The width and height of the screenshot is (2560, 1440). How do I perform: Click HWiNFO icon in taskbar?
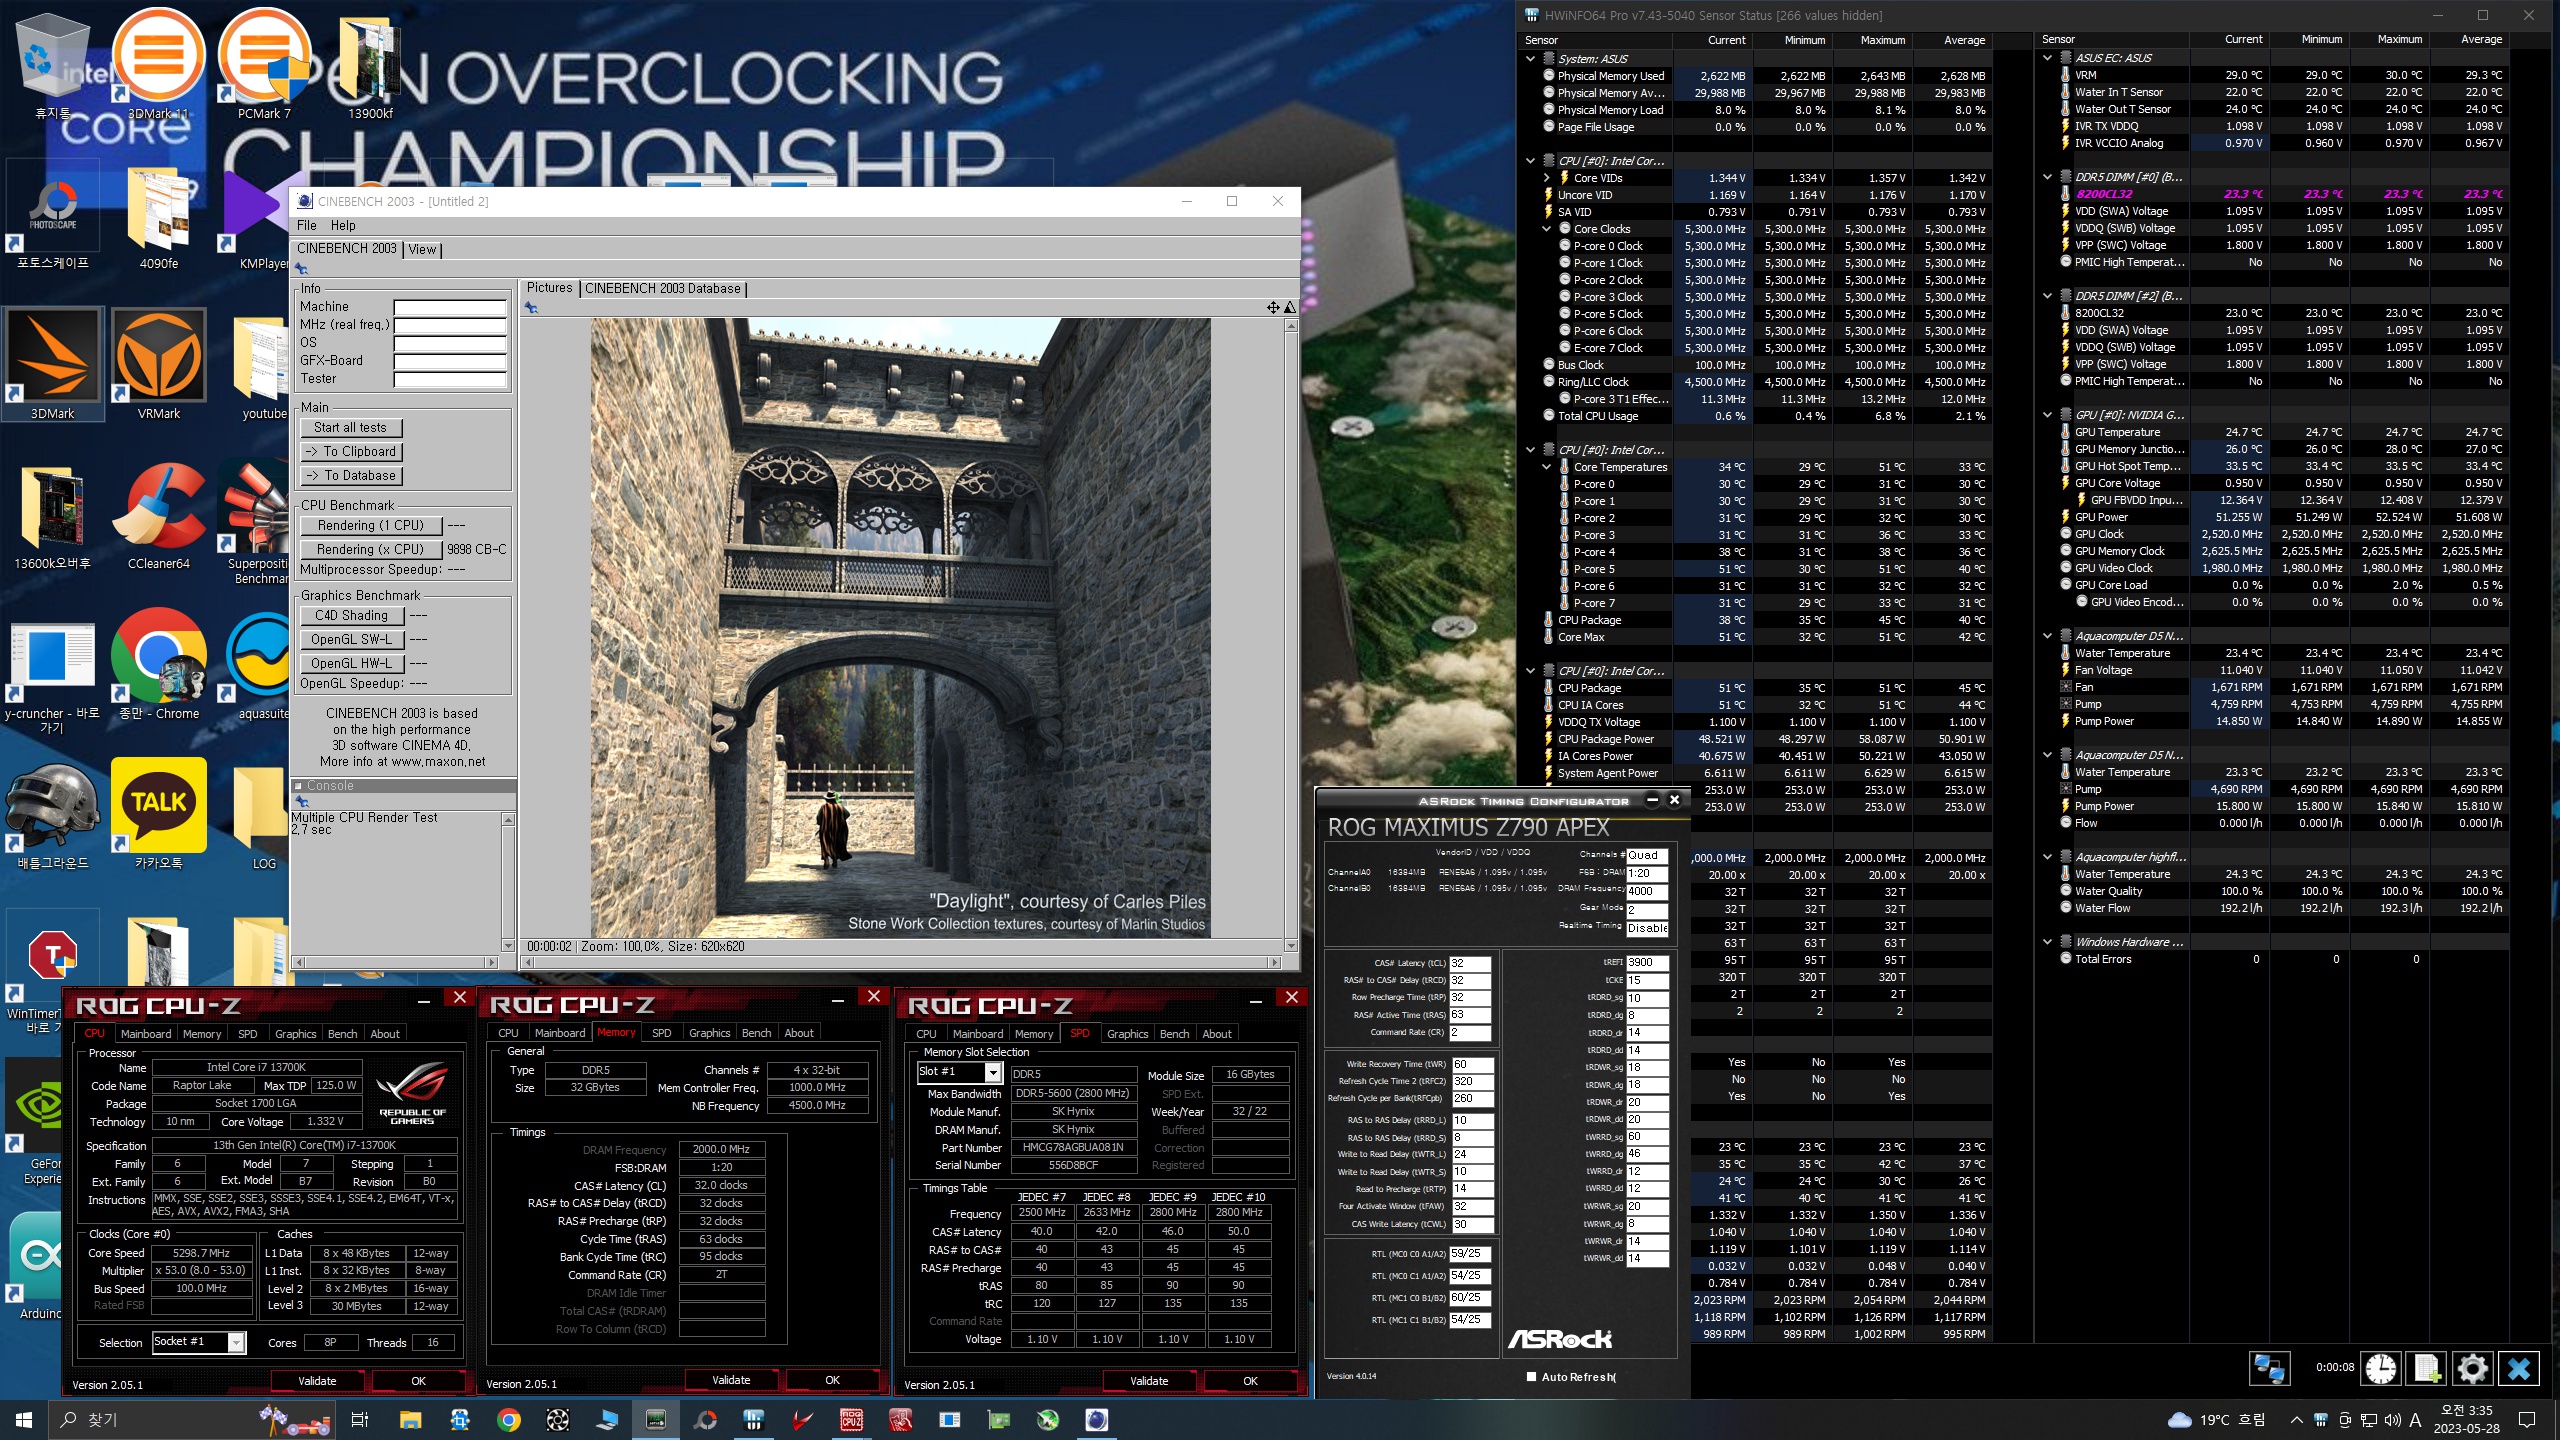[x=754, y=1420]
